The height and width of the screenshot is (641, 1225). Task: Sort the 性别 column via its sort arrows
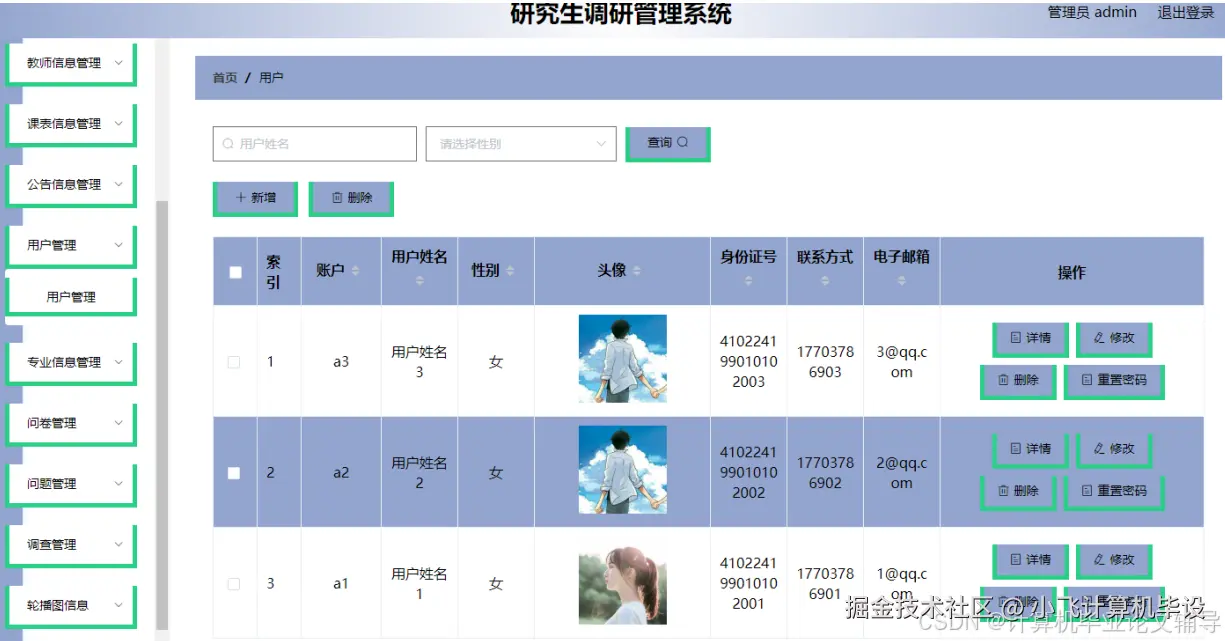pyautogui.click(x=510, y=271)
